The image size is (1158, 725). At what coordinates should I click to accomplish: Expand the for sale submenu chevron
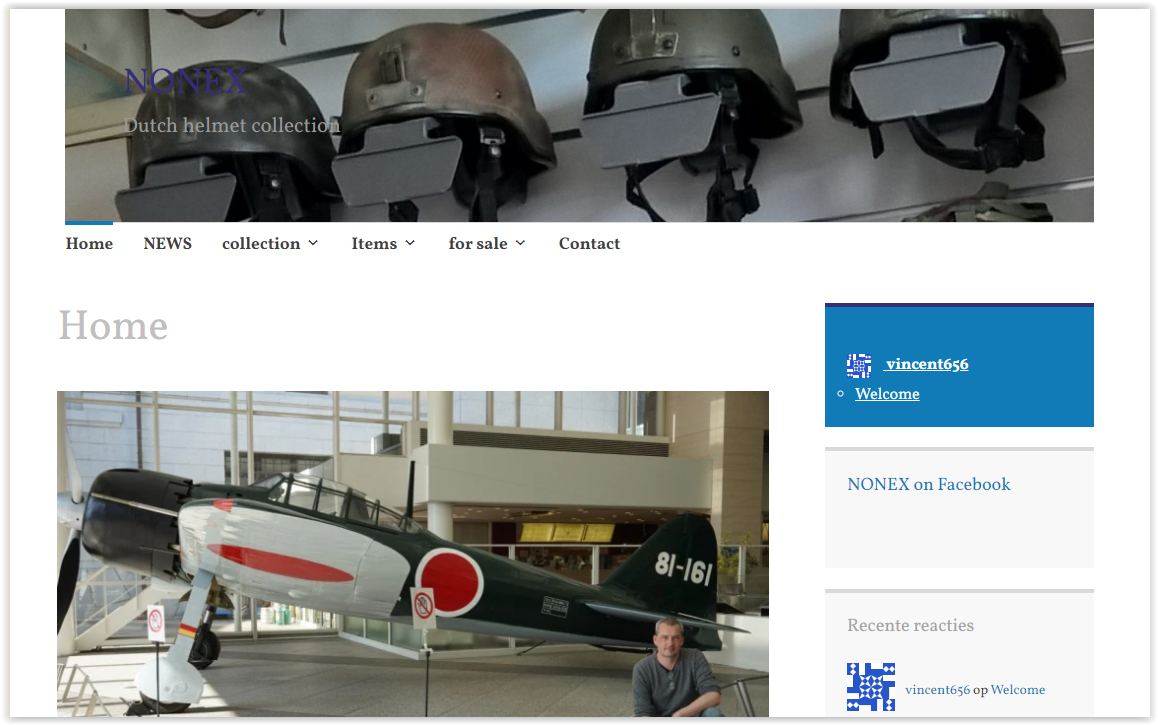click(521, 243)
